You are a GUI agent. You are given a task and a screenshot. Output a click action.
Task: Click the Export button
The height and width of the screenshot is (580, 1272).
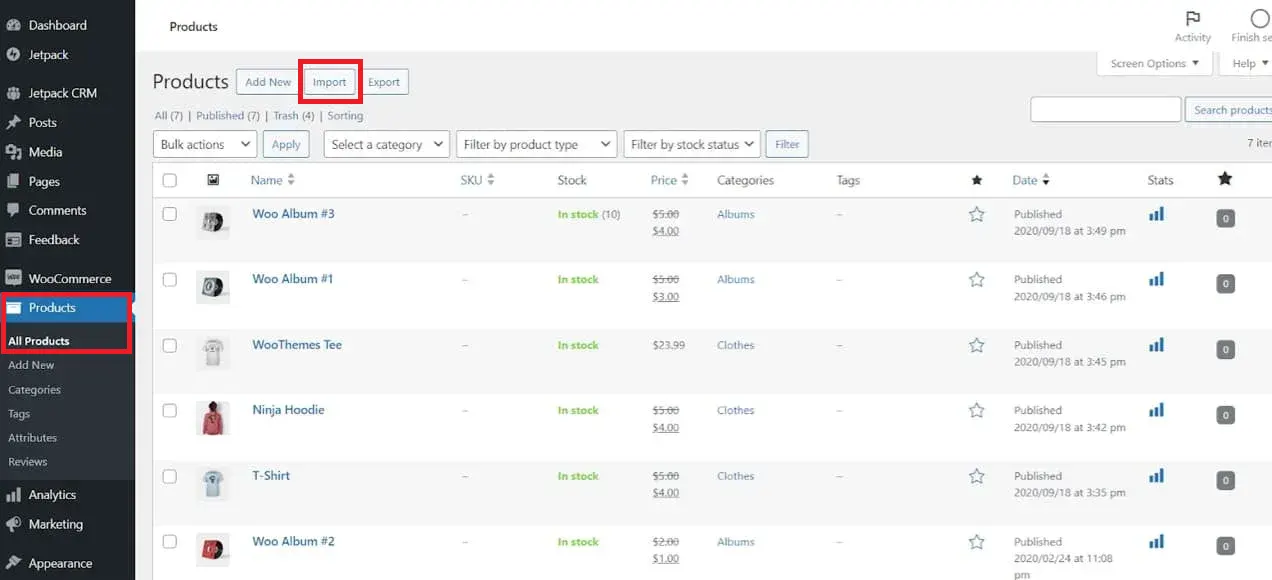point(384,82)
